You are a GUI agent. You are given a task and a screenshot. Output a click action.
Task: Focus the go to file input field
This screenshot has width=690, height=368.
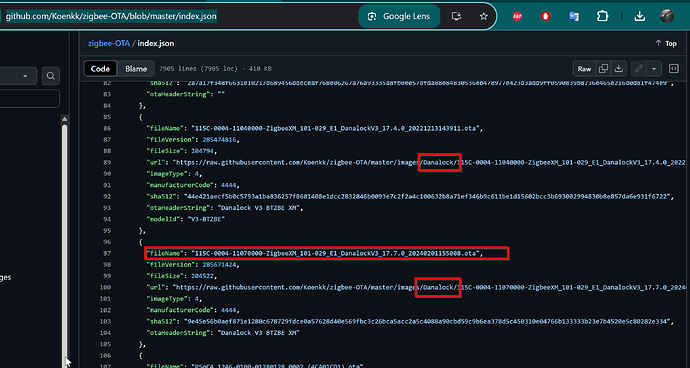pos(29,99)
